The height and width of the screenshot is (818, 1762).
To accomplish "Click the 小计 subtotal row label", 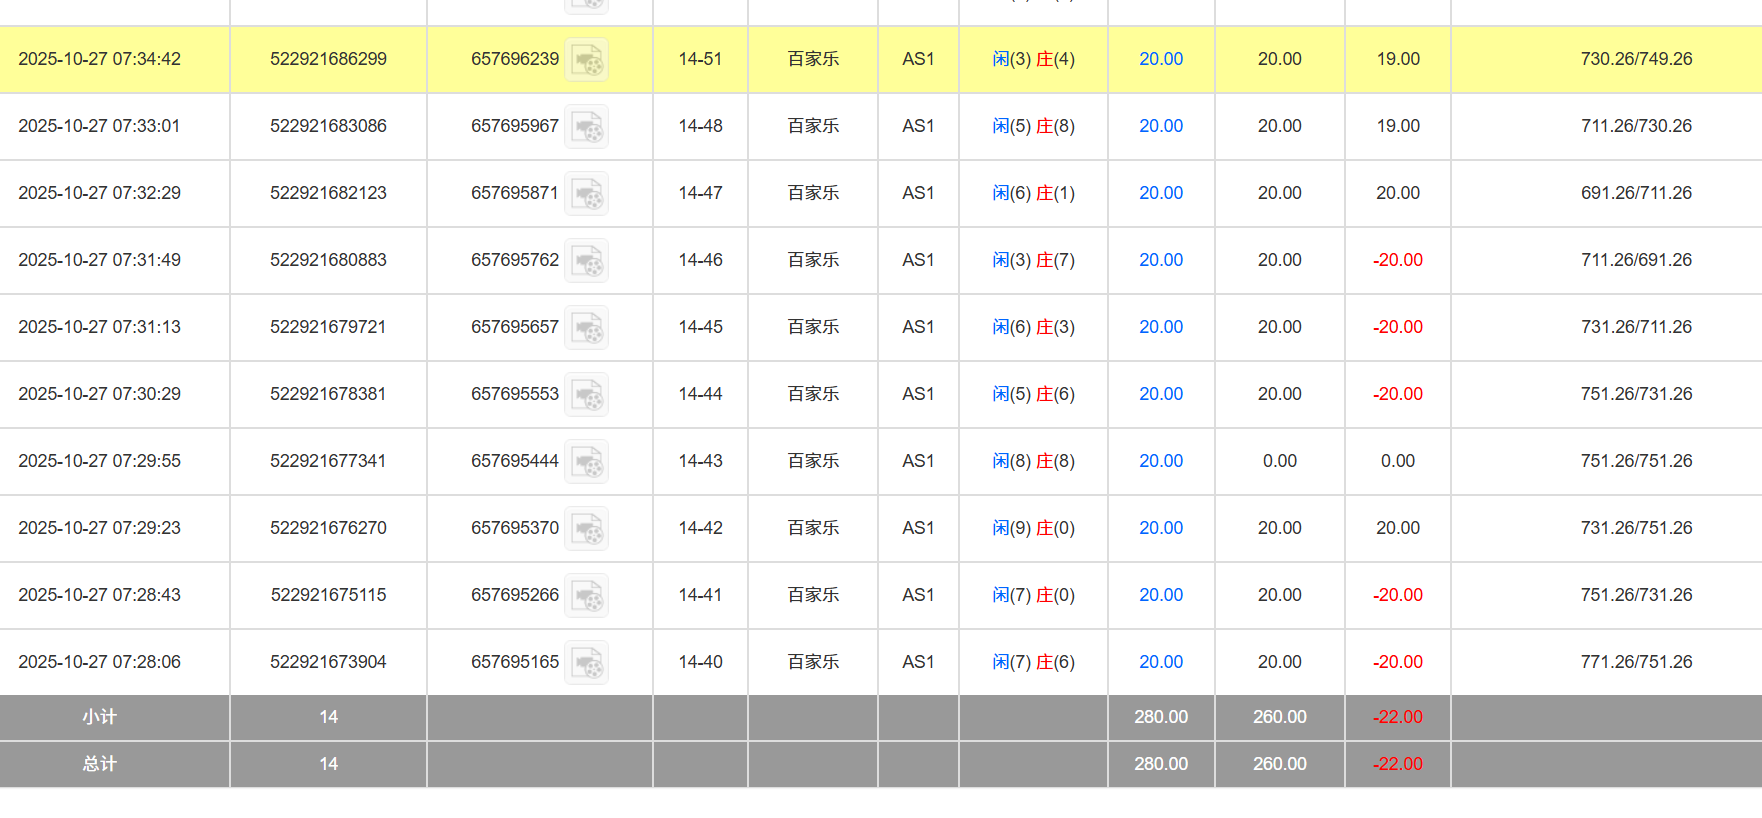I will pos(99,717).
